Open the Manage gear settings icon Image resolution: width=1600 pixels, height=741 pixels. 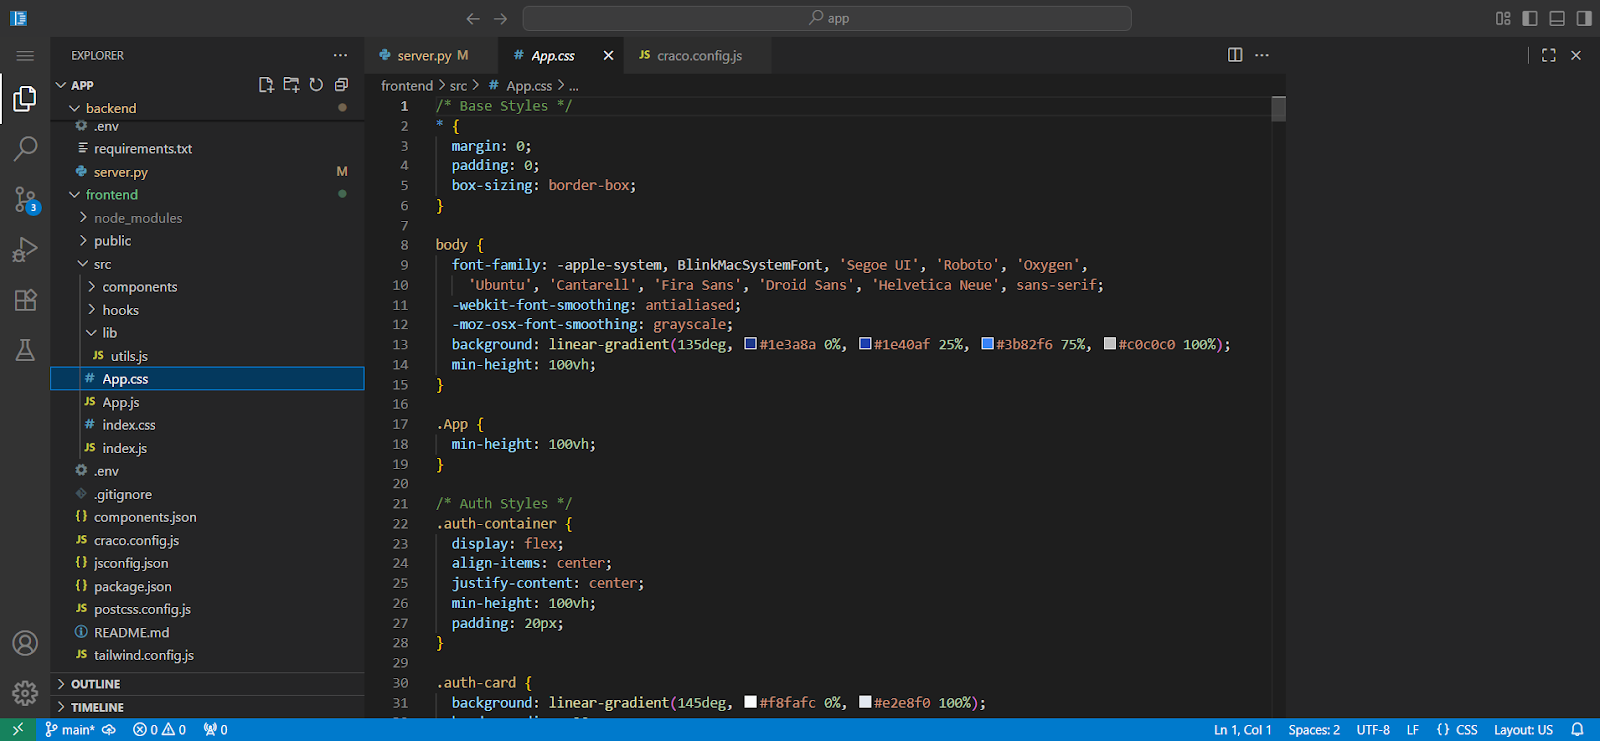click(25, 692)
